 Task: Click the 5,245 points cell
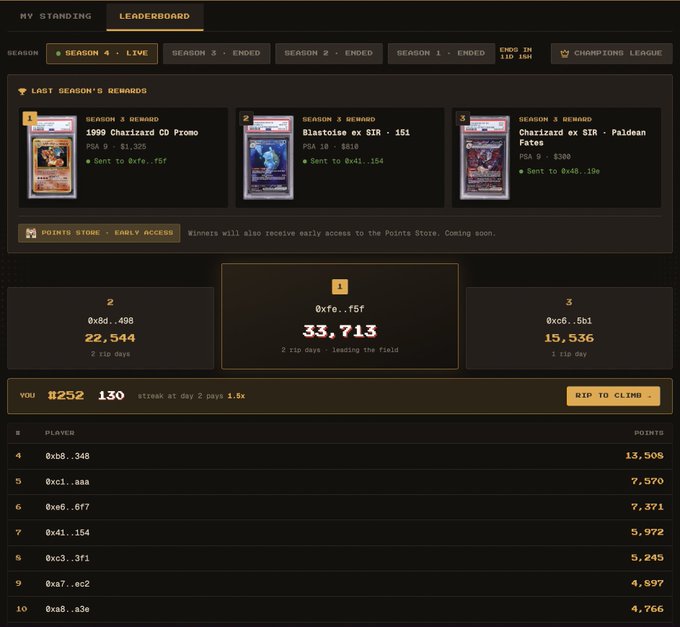(x=647, y=558)
